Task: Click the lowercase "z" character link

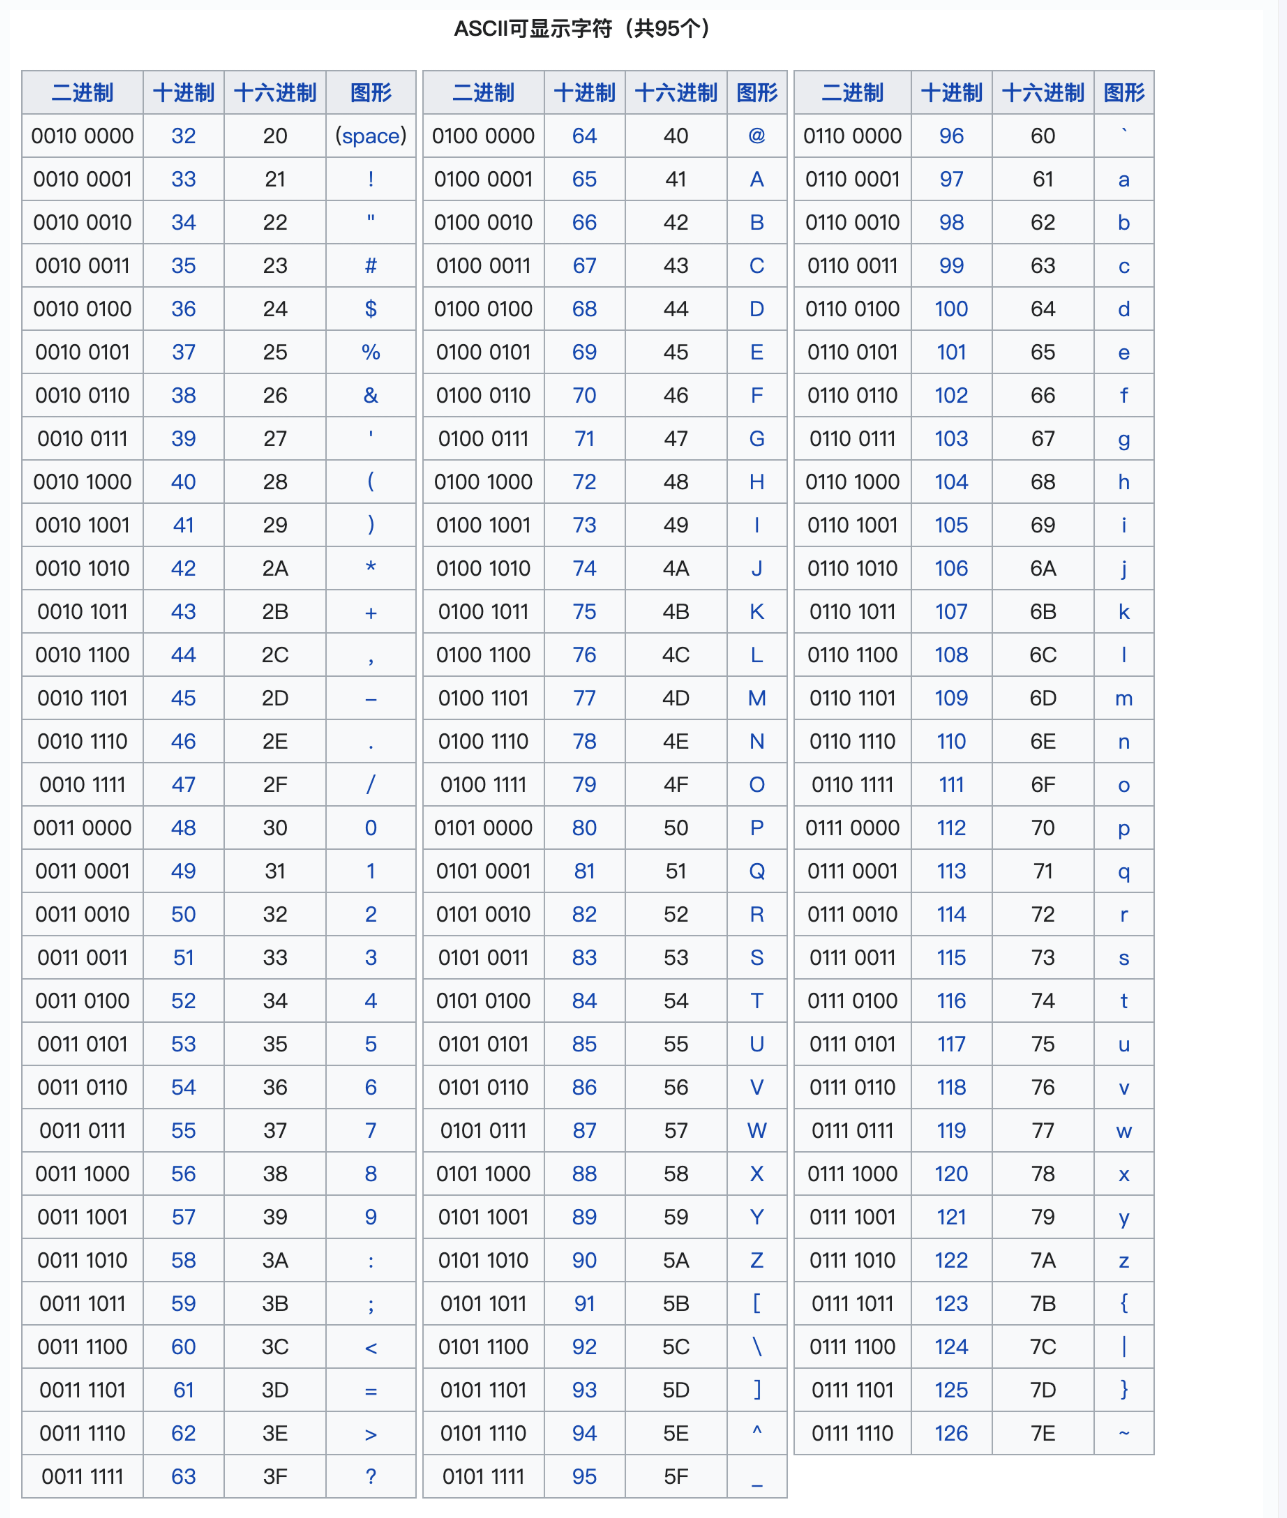Action: [x=1124, y=1261]
